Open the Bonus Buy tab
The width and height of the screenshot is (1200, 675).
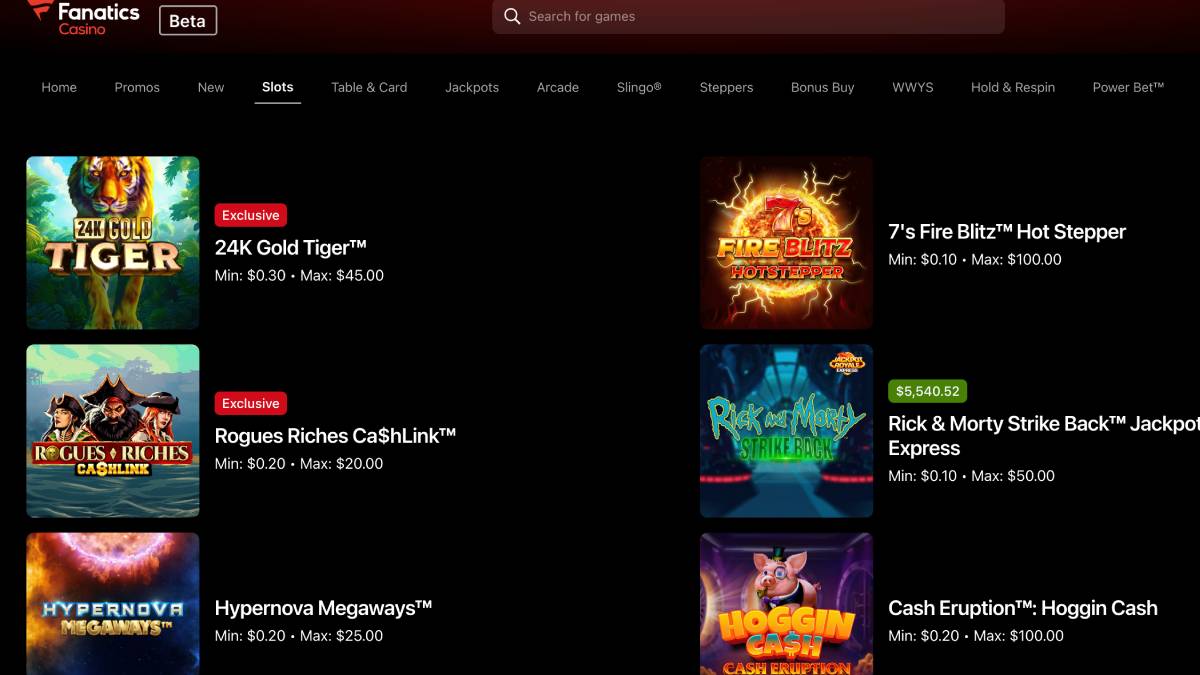pyautogui.click(x=822, y=87)
